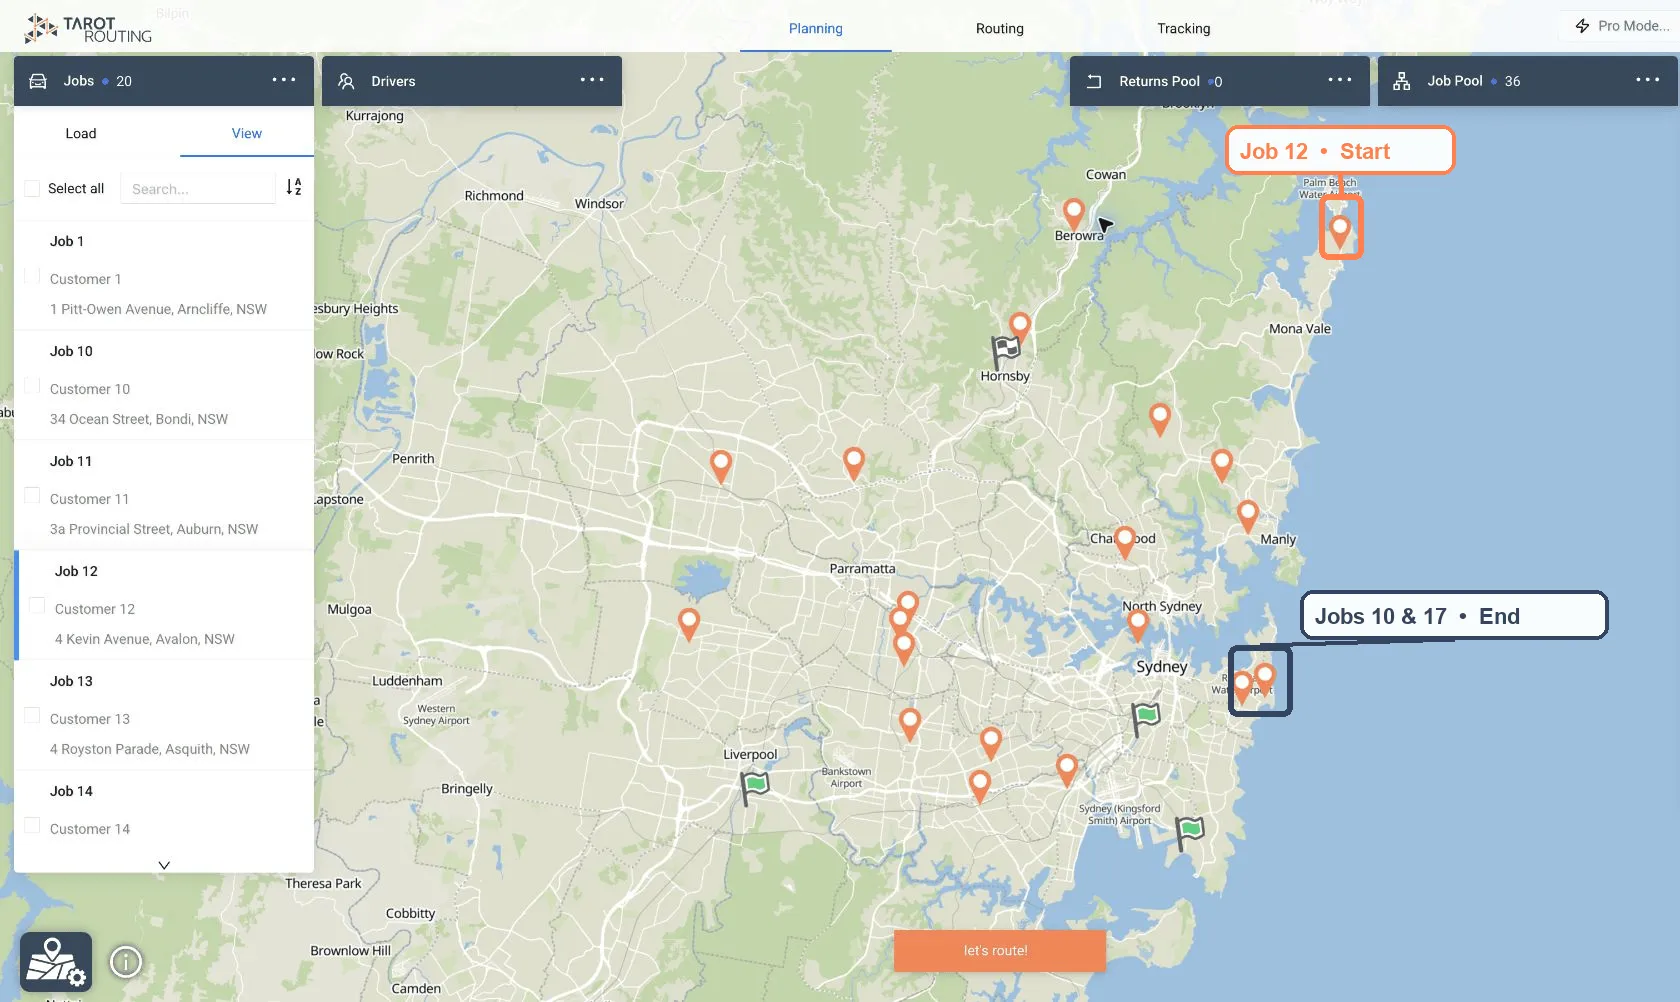This screenshot has height=1002, width=1680.
Task: Check the Job 12 checkbox
Action: (x=37, y=605)
